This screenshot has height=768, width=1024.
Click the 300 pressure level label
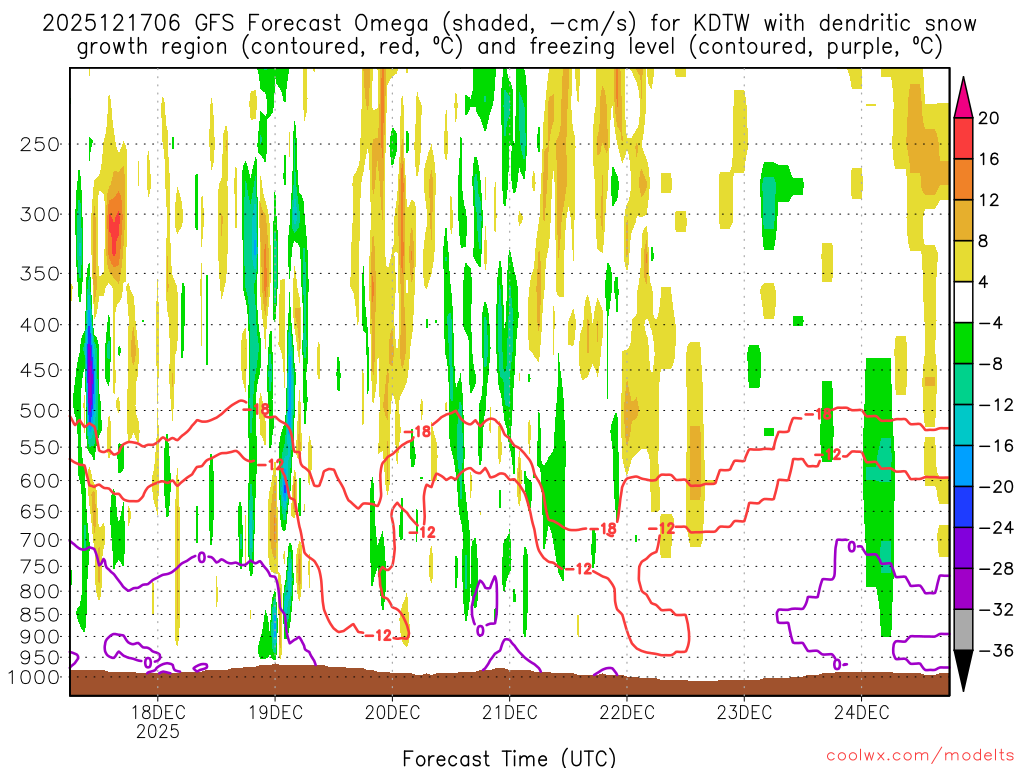click(x=40, y=214)
